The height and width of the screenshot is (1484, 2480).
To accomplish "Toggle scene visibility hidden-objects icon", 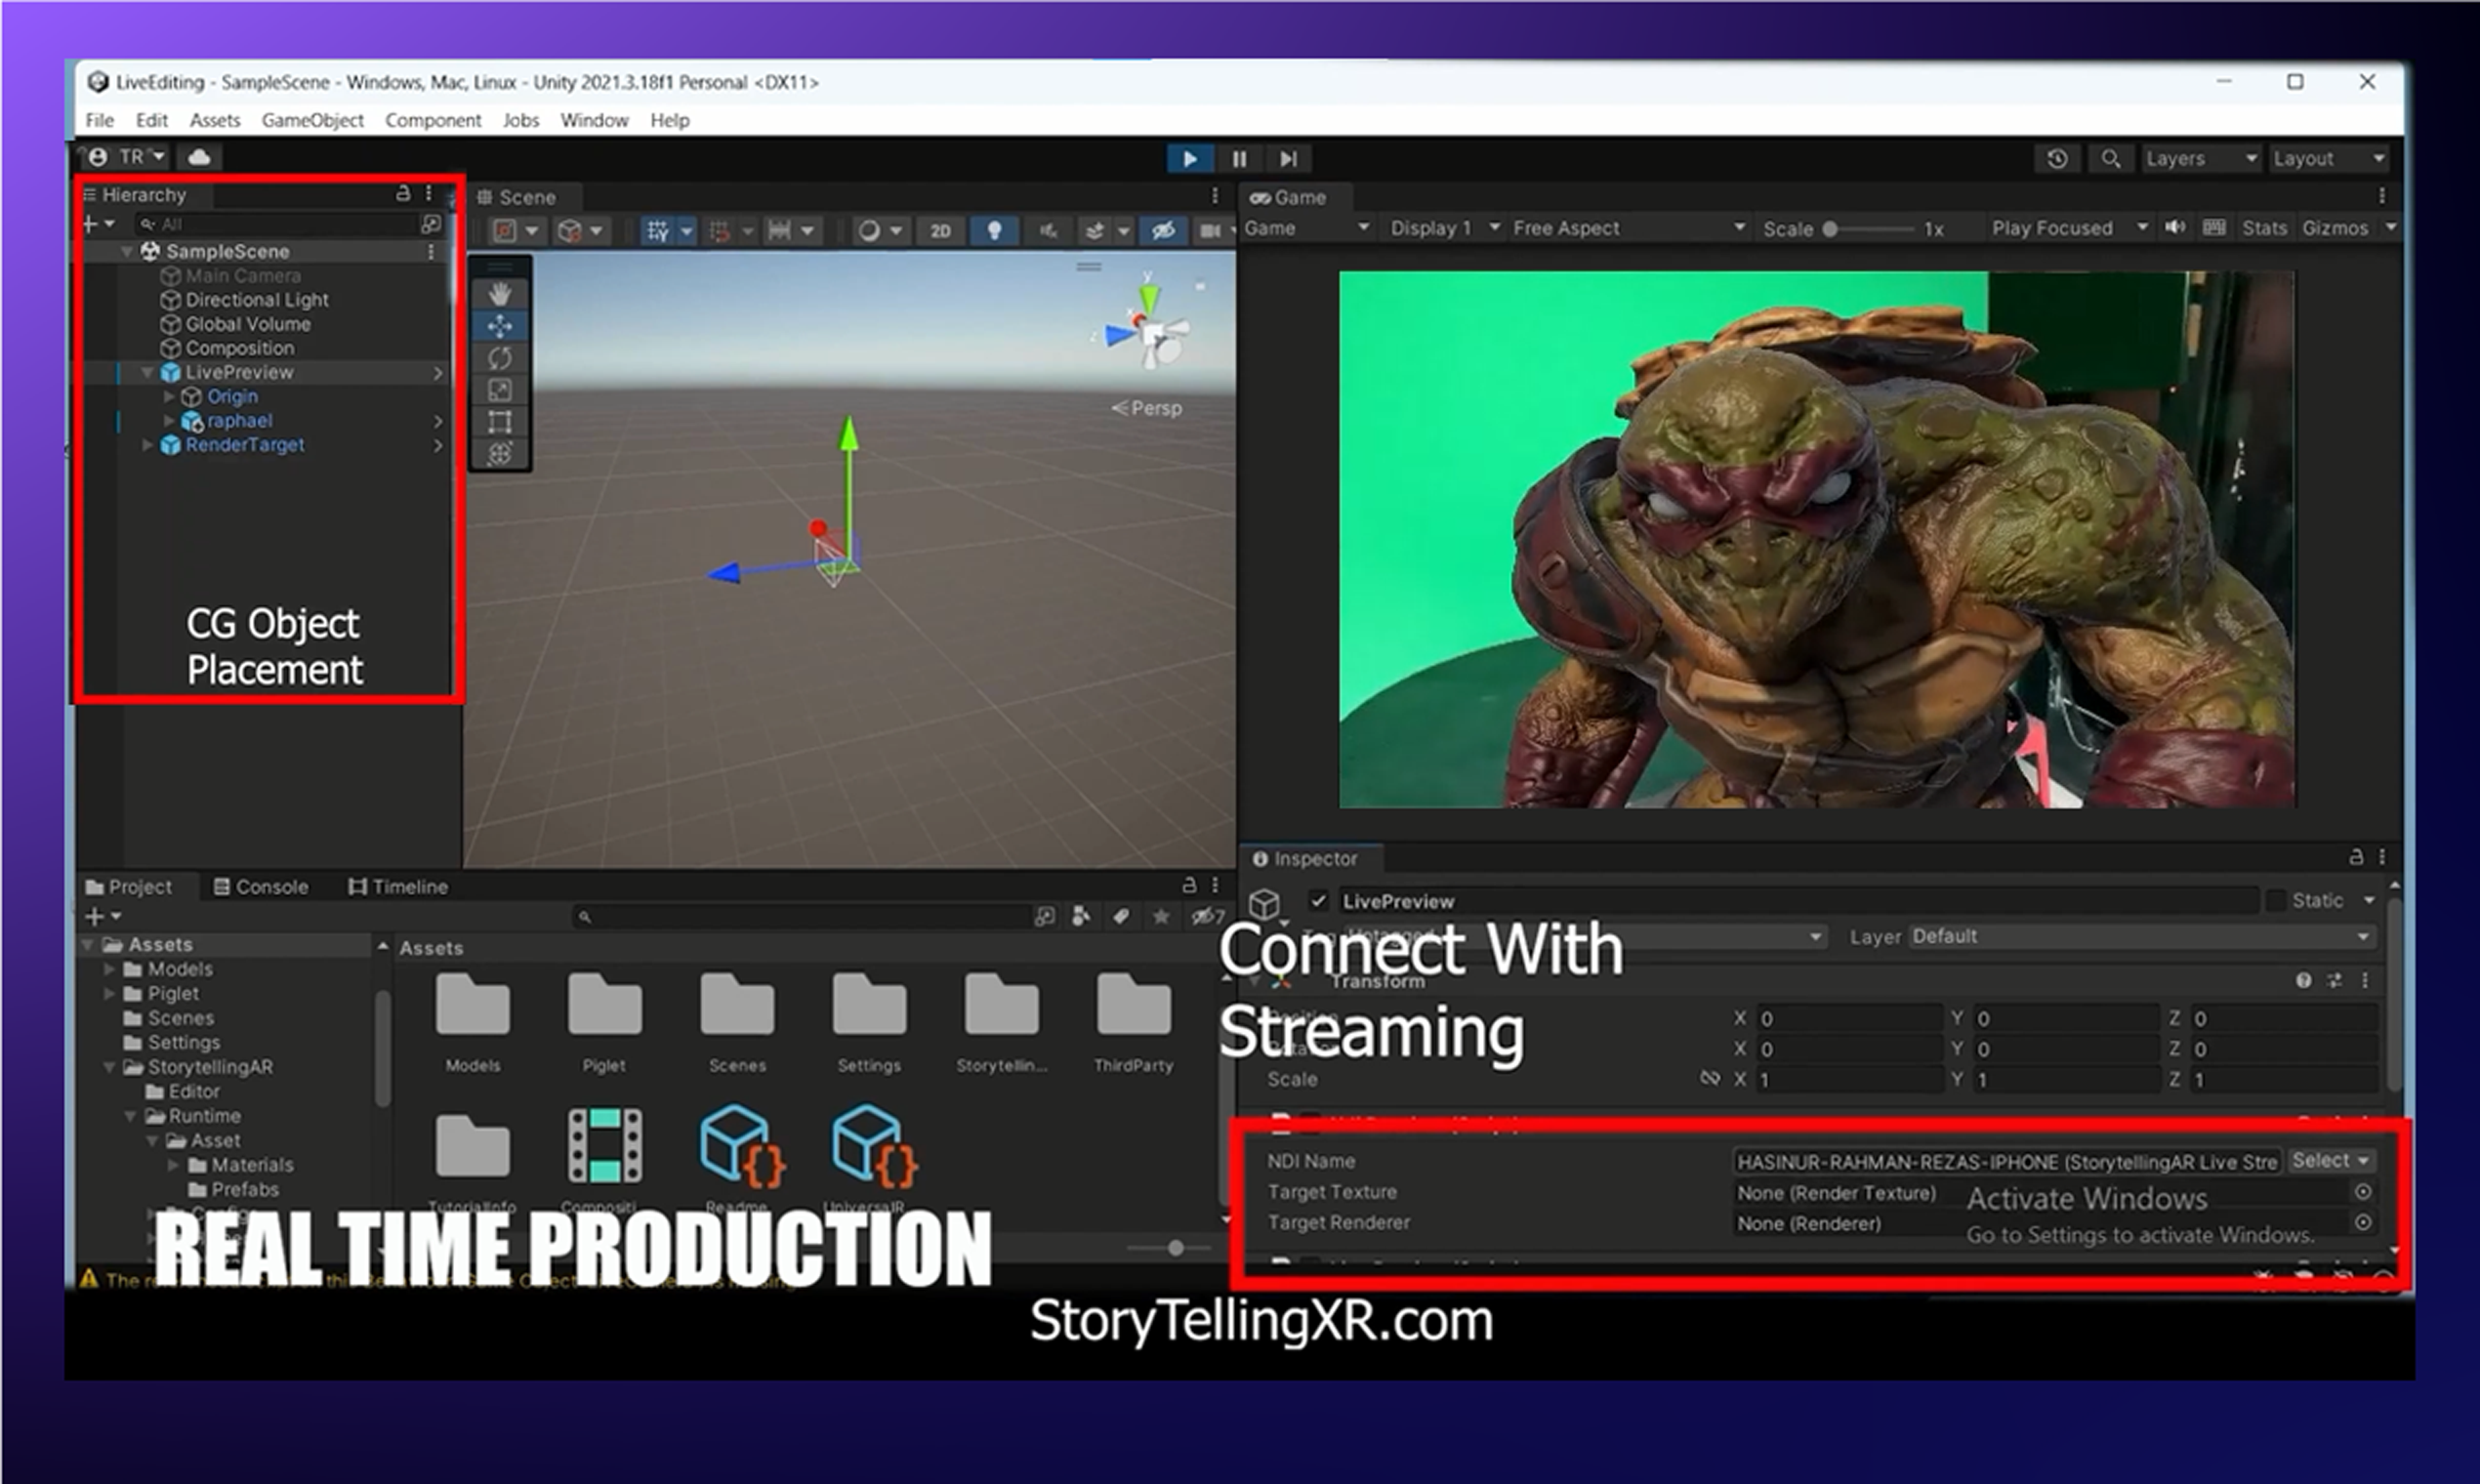I will coord(1163,231).
